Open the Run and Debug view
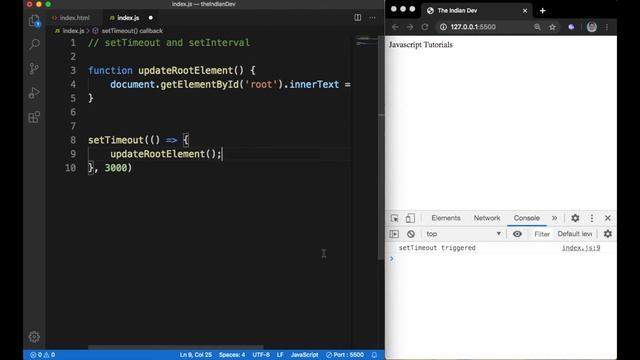The image size is (640, 360). coord(34,93)
